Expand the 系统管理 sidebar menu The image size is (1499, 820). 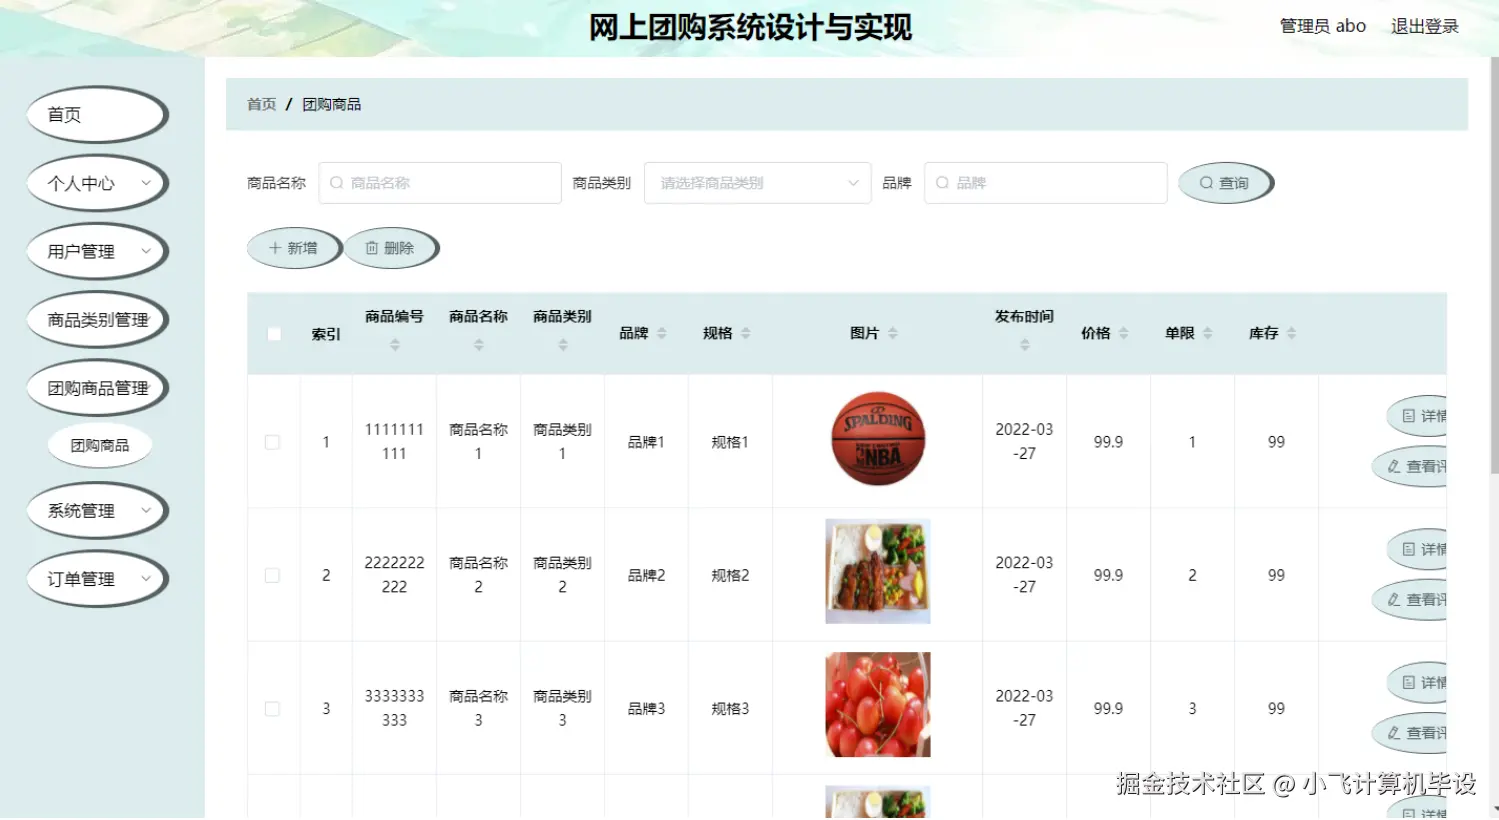tap(98, 511)
